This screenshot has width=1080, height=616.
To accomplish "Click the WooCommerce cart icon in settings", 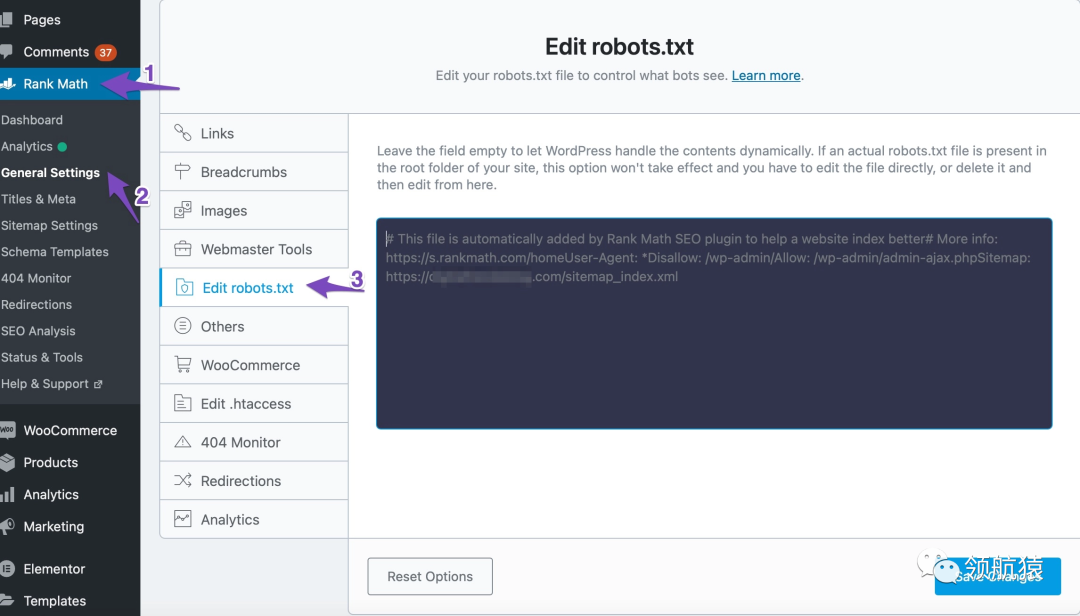I will pyautogui.click(x=183, y=365).
